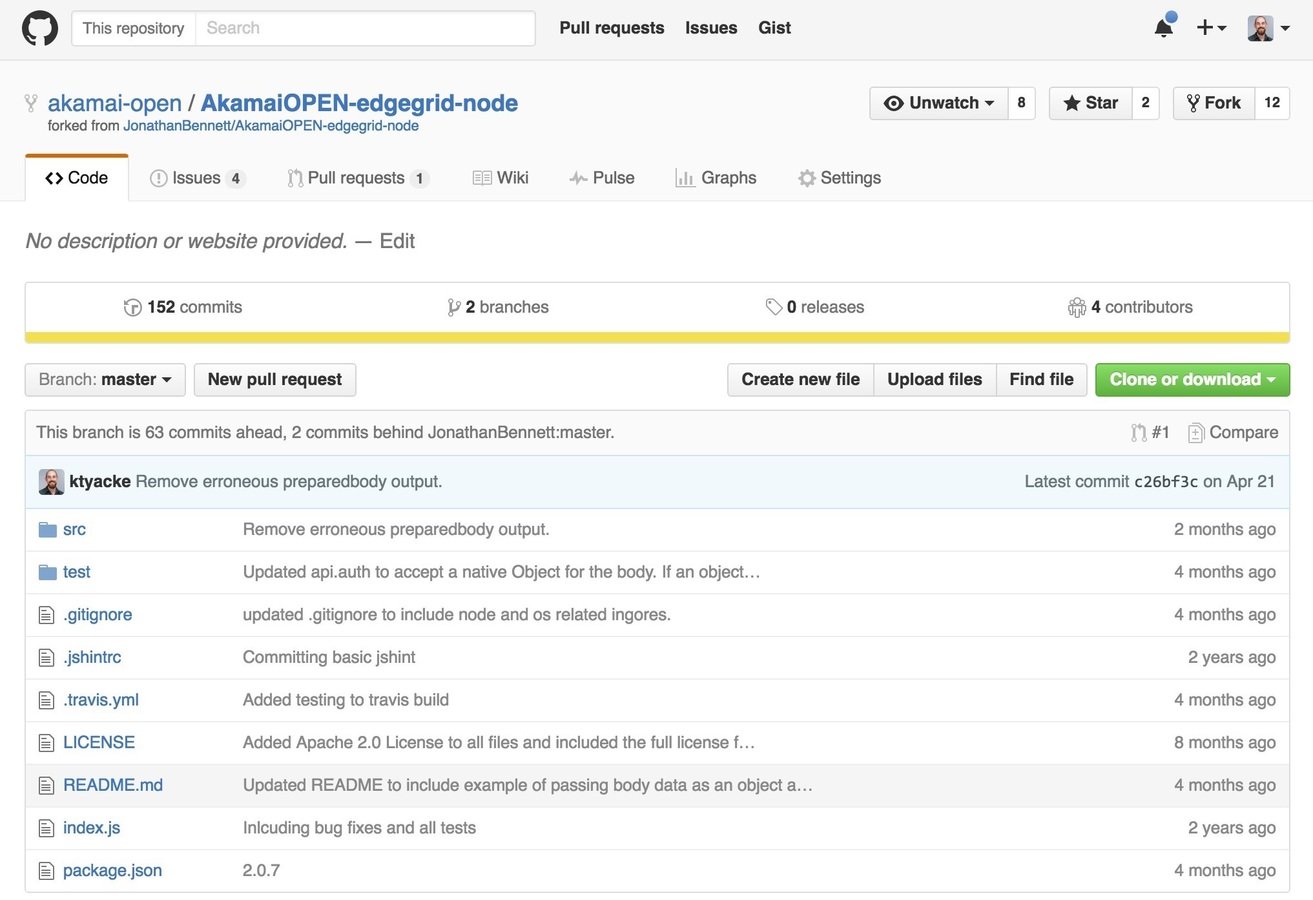
Task: Open commit 'Committing basic jshint'
Action: [329, 657]
